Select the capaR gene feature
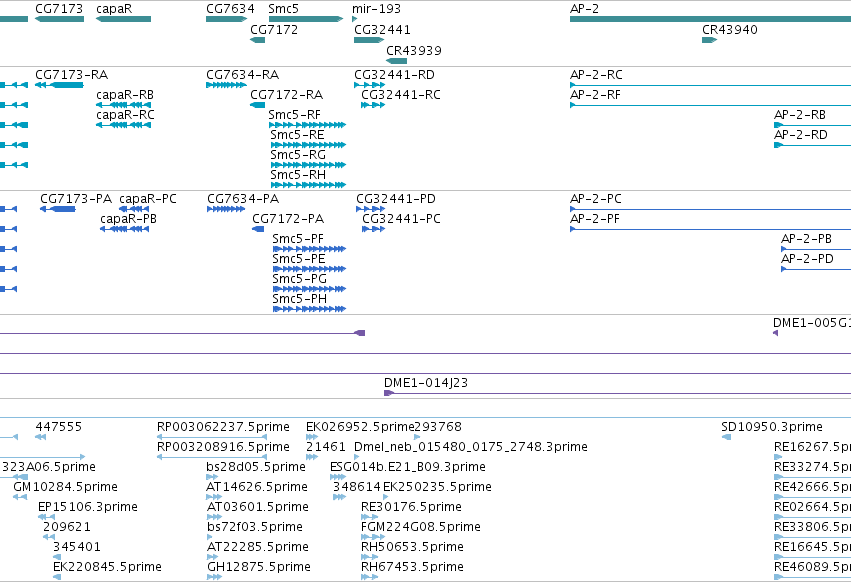Screen dimensions: 851x582 (123, 19)
